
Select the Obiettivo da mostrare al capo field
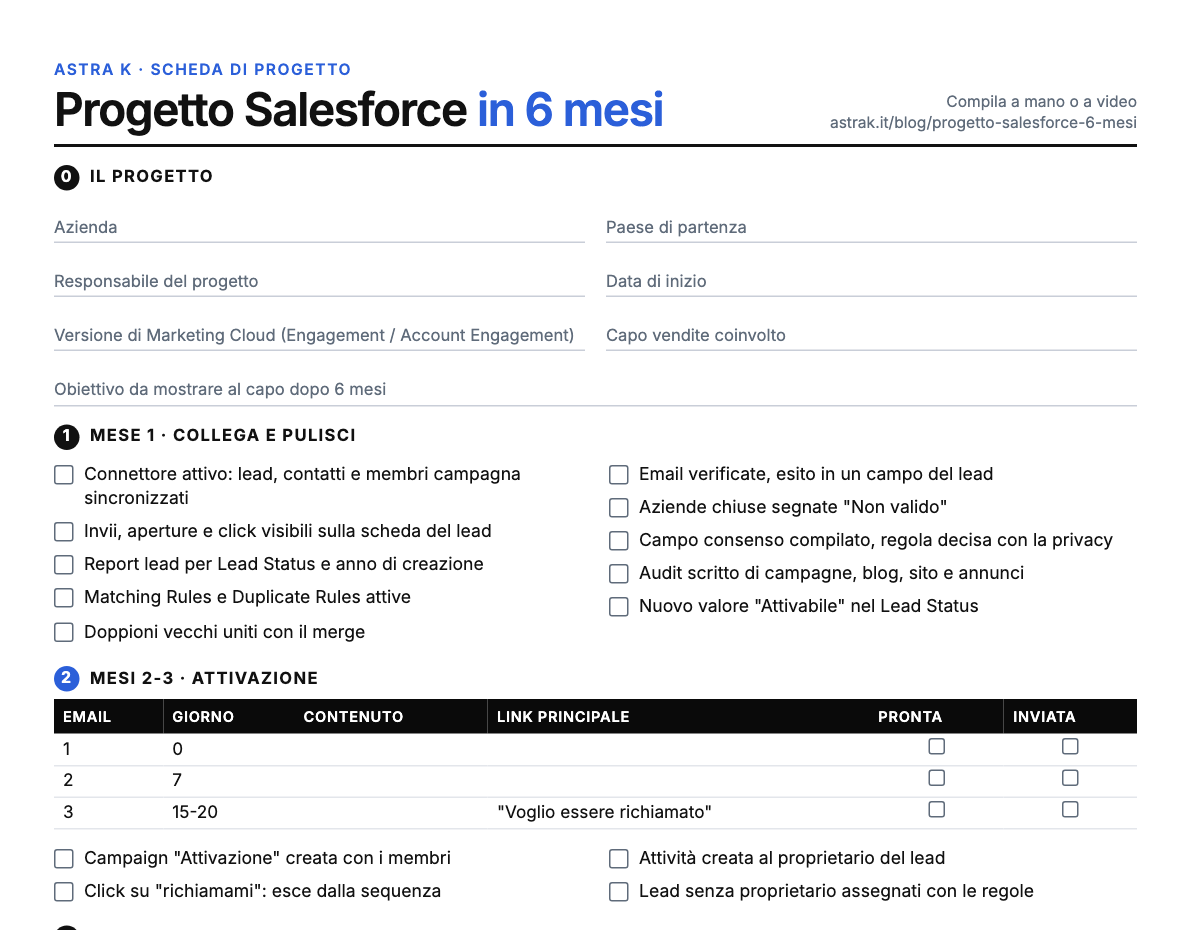(596, 390)
